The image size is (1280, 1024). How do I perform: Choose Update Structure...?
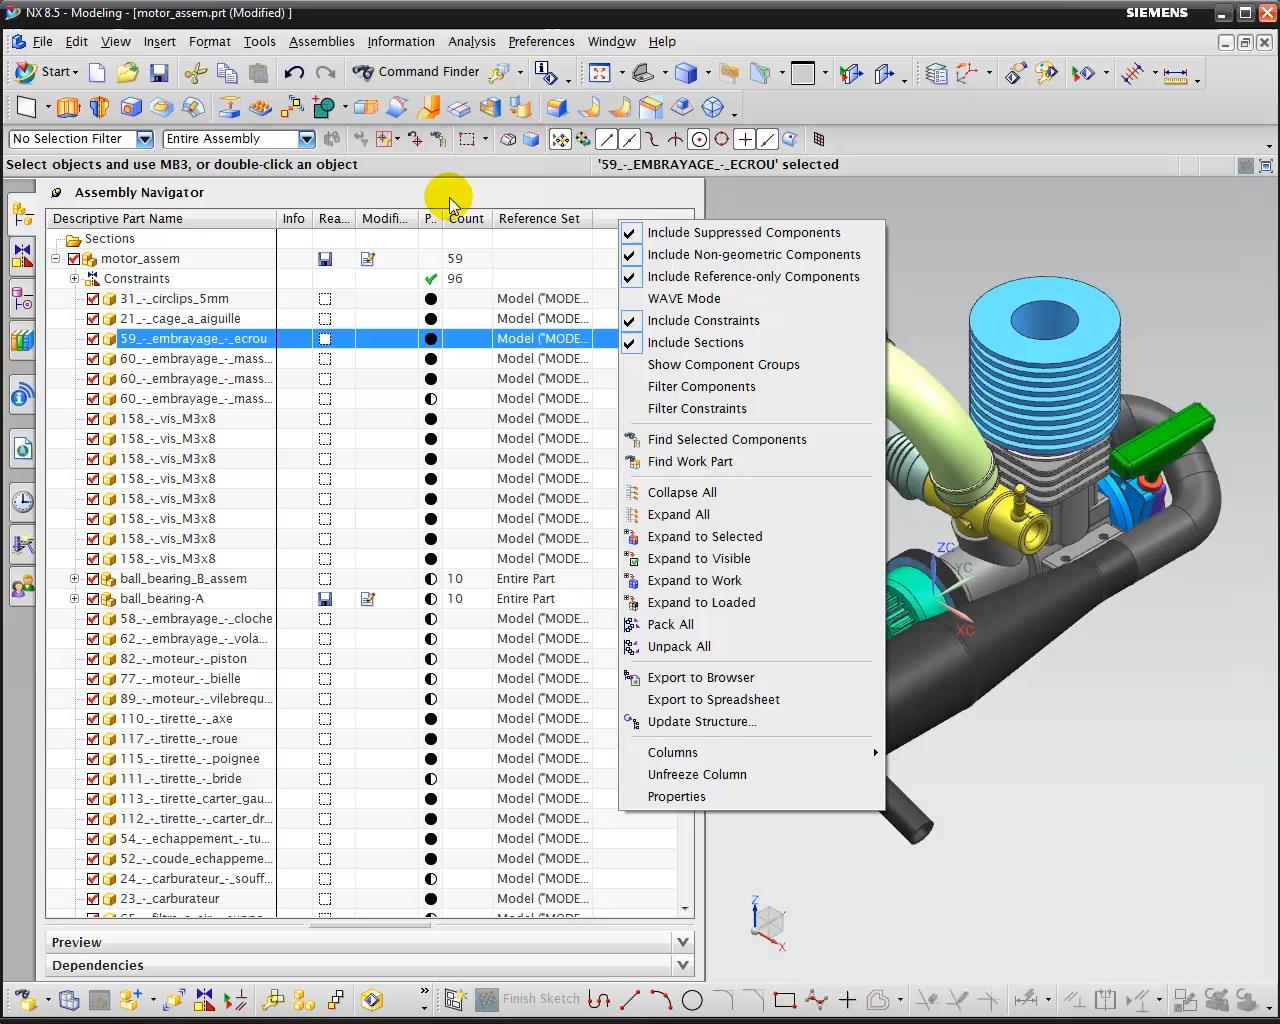pos(701,722)
